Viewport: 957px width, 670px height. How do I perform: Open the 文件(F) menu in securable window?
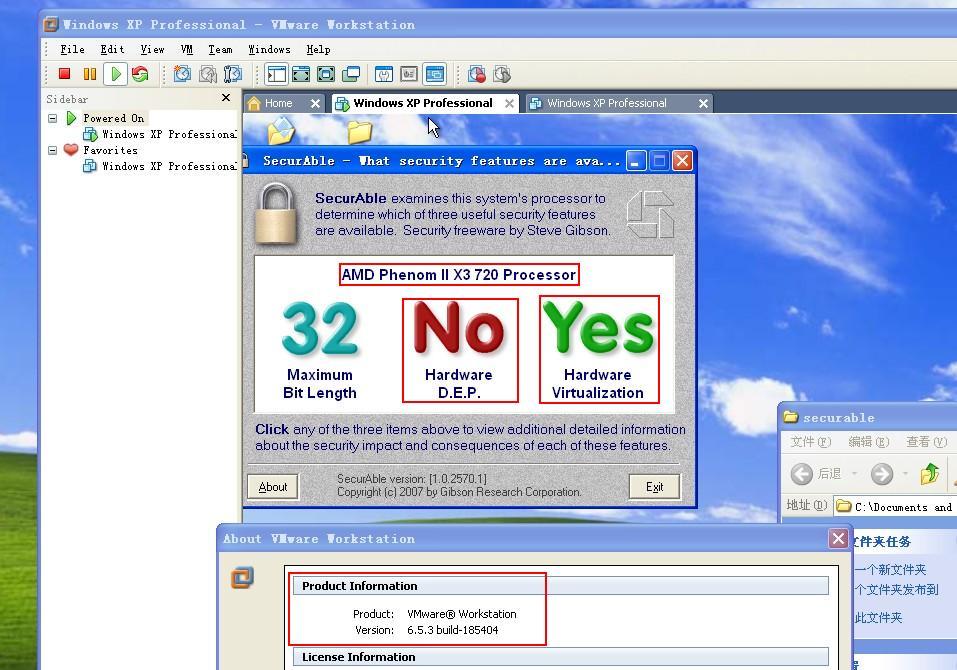(811, 442)
